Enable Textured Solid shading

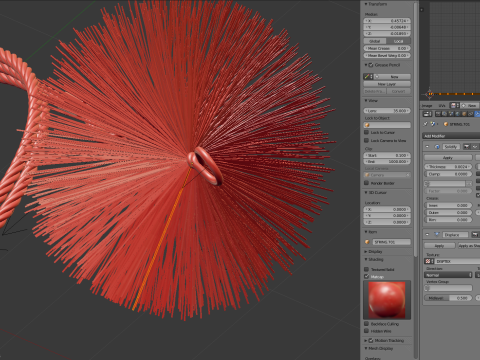coord(367,269)
